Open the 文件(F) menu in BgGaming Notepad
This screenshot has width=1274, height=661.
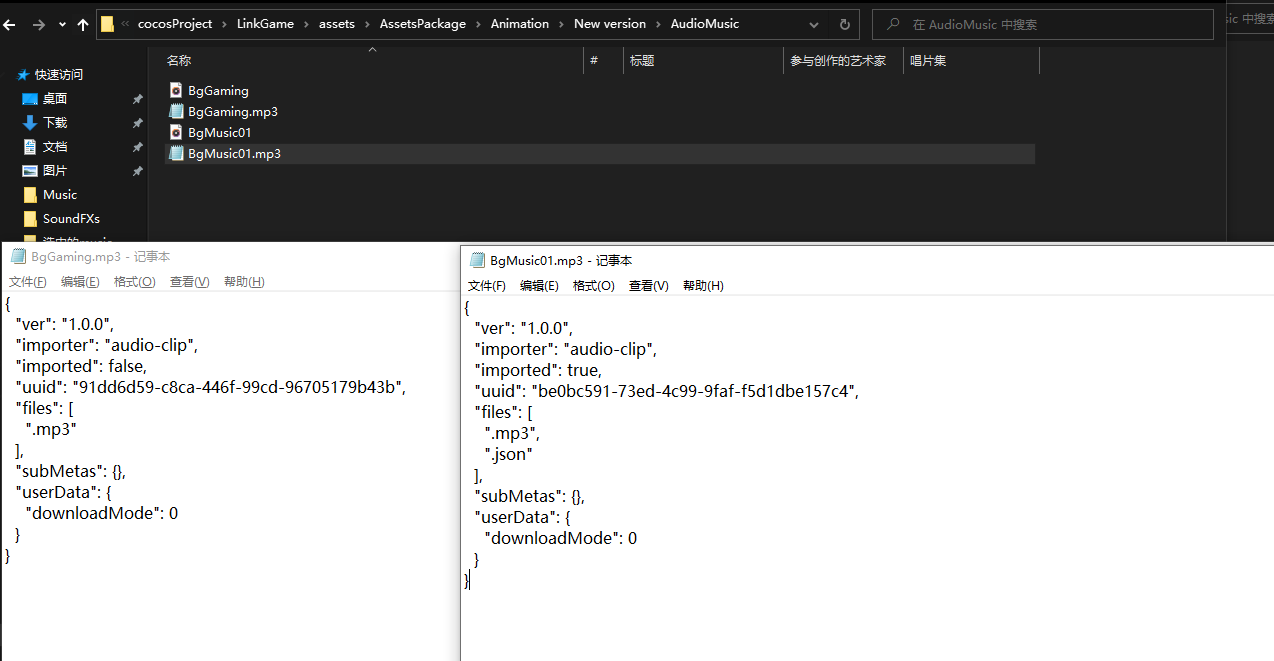coord(28,281)
